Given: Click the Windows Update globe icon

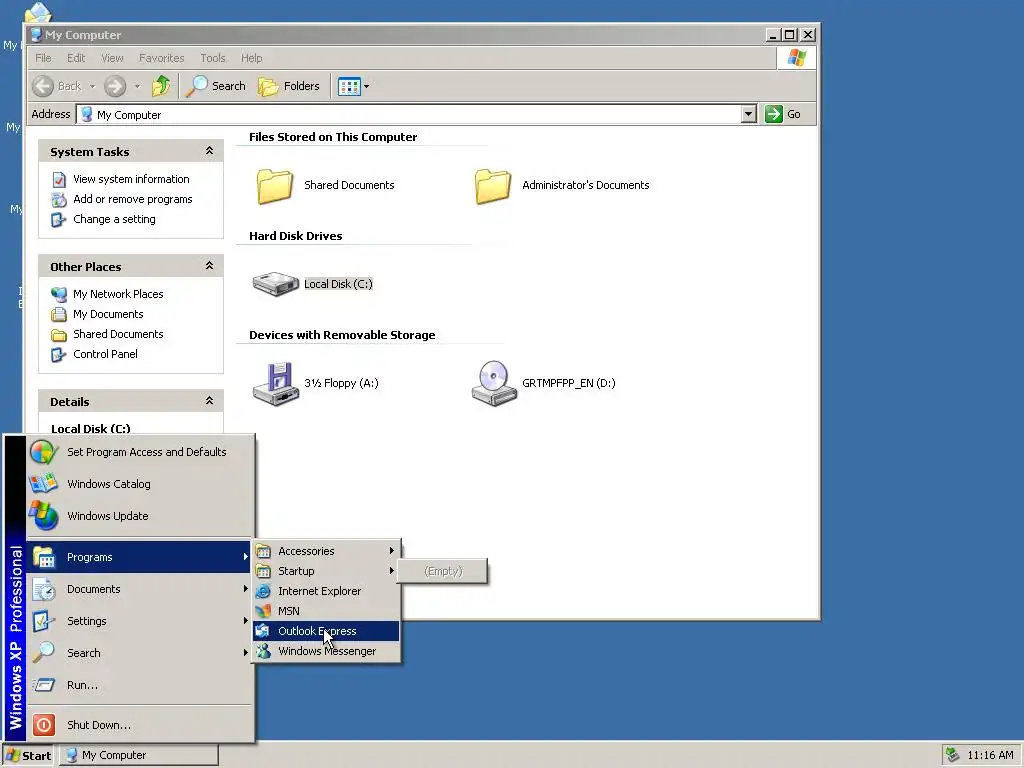Looking at the screenshot, I should [44, 516].
